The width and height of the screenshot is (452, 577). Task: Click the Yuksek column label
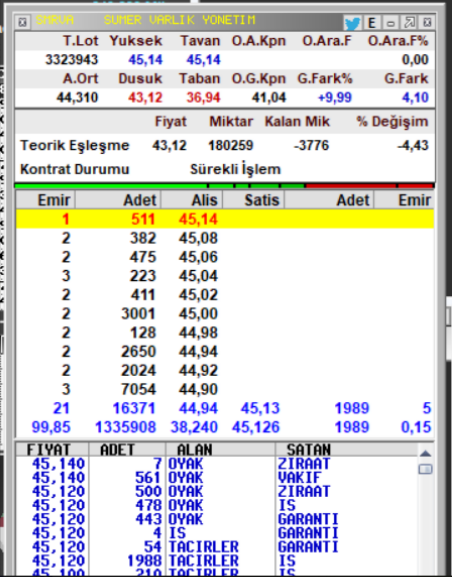point(136,41)
